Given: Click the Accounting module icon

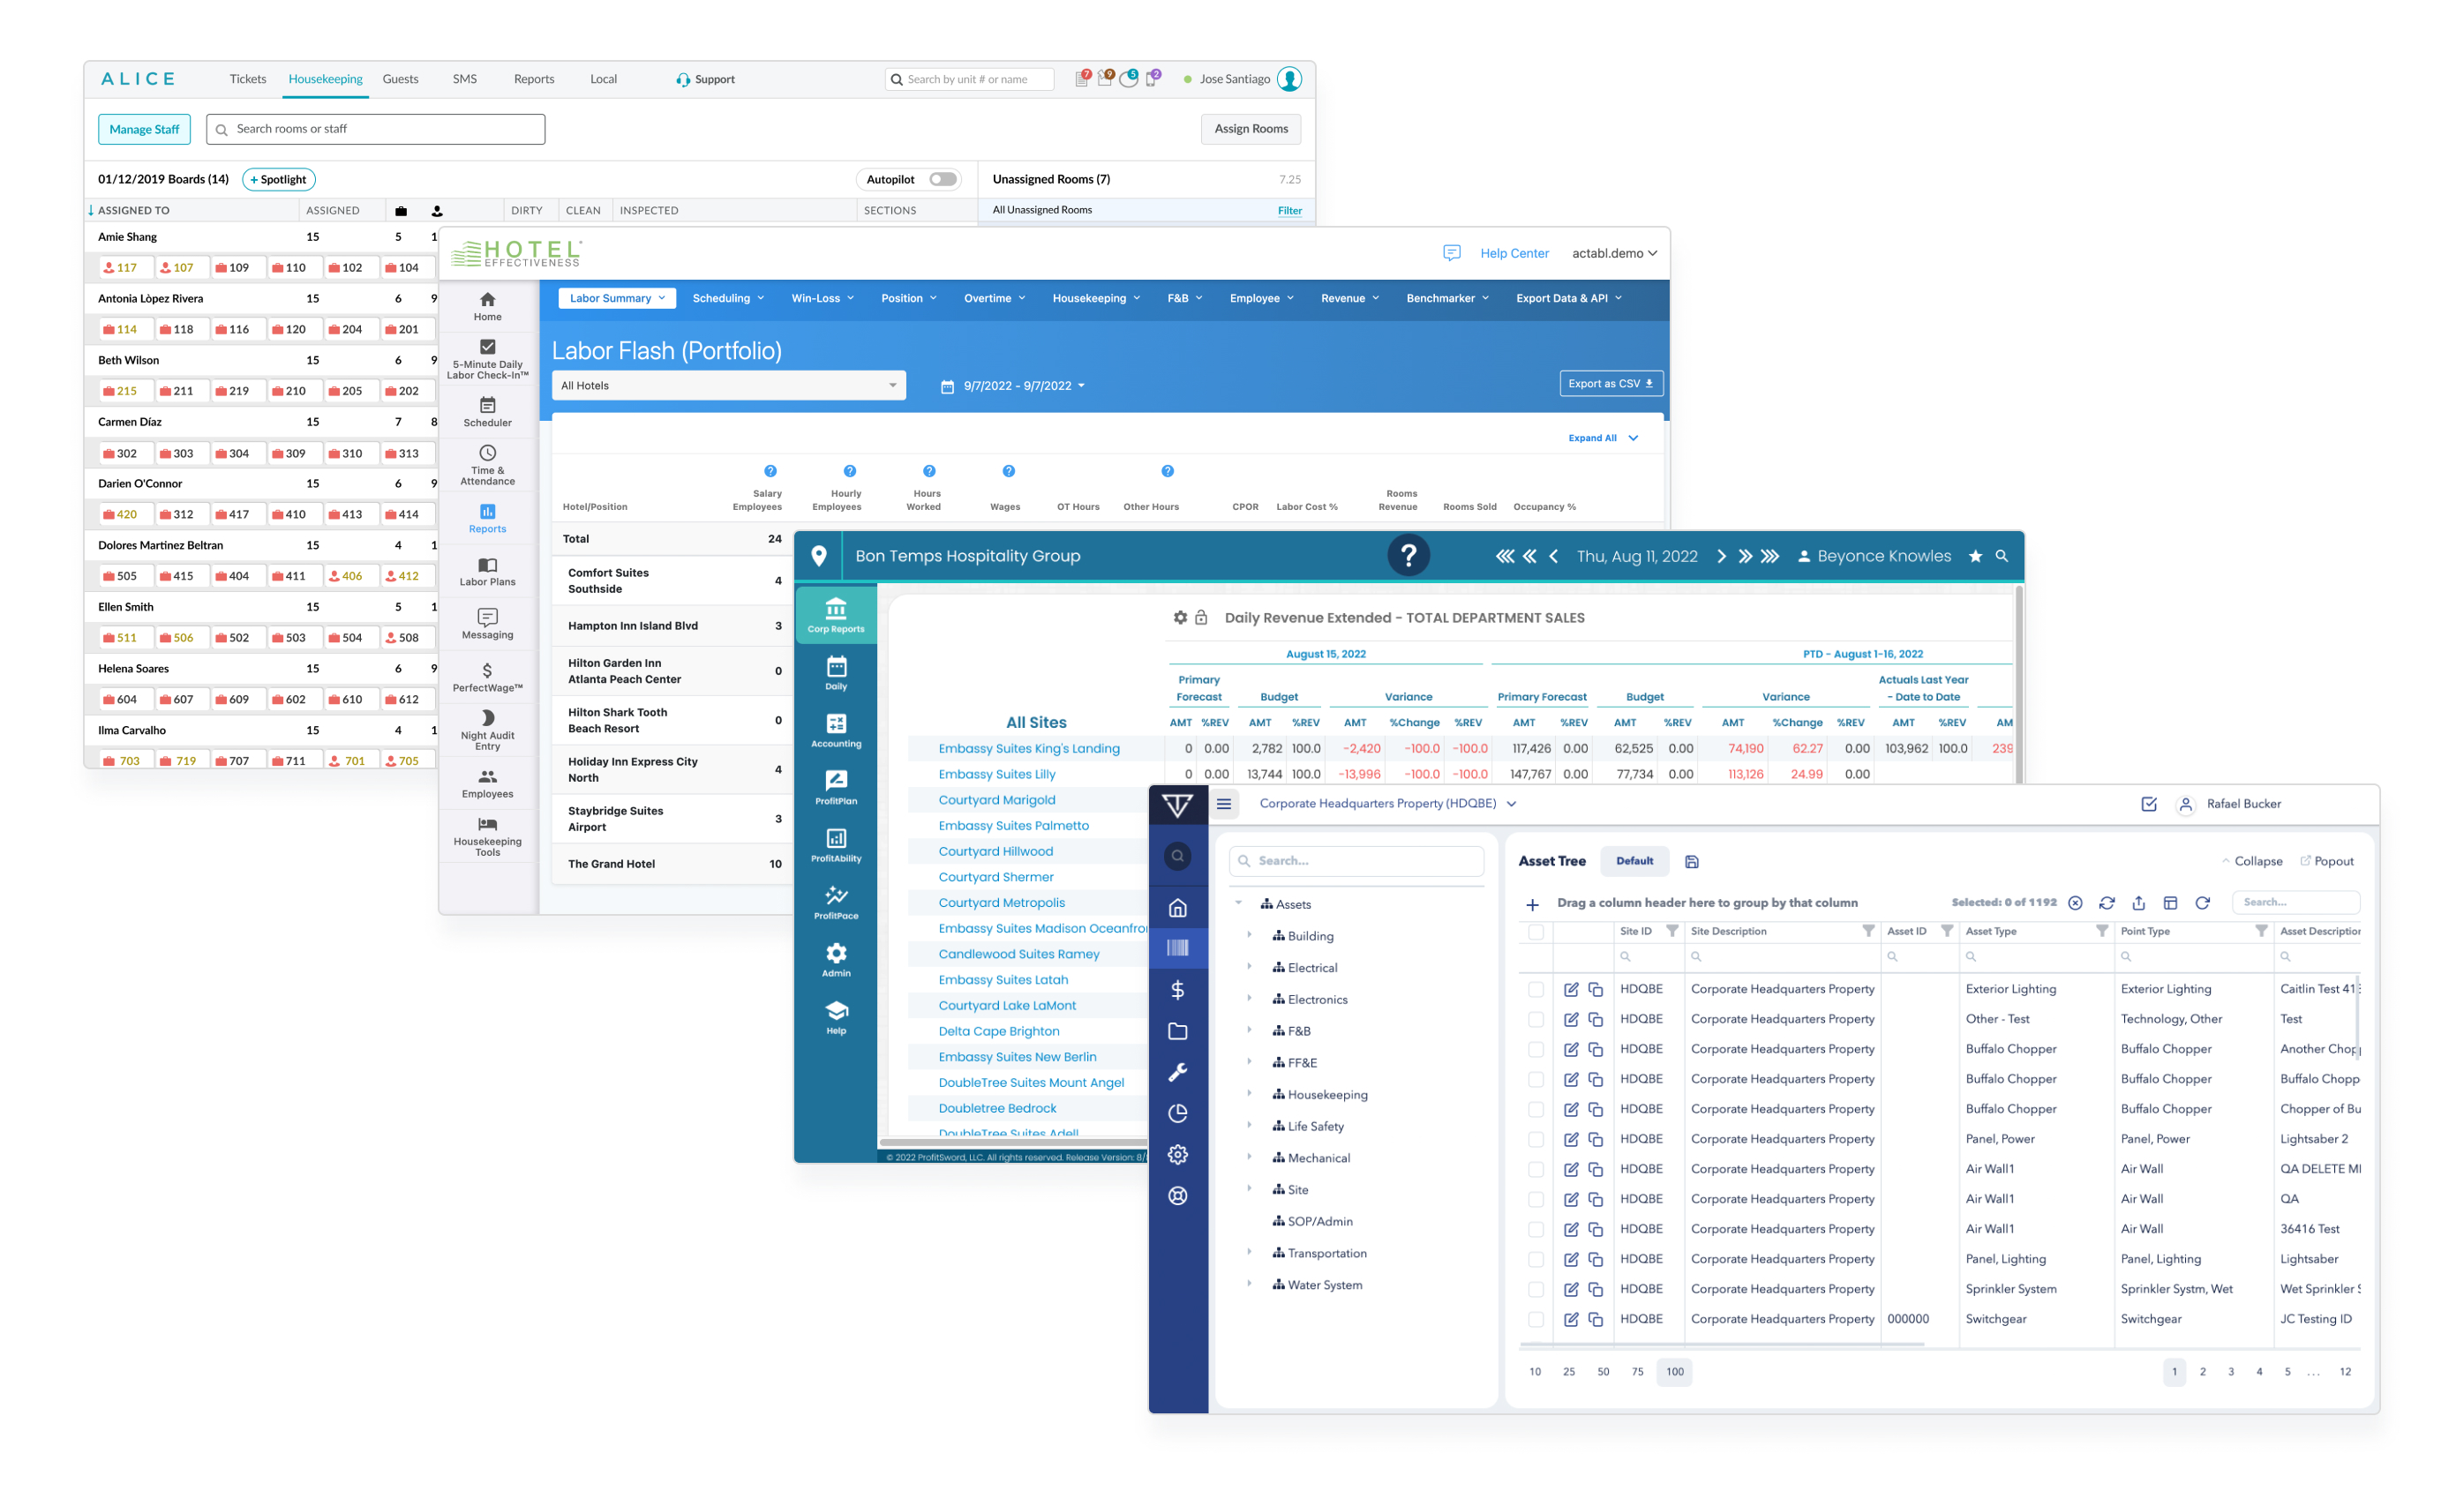Looking at the screenshot, I should [836, 728].
